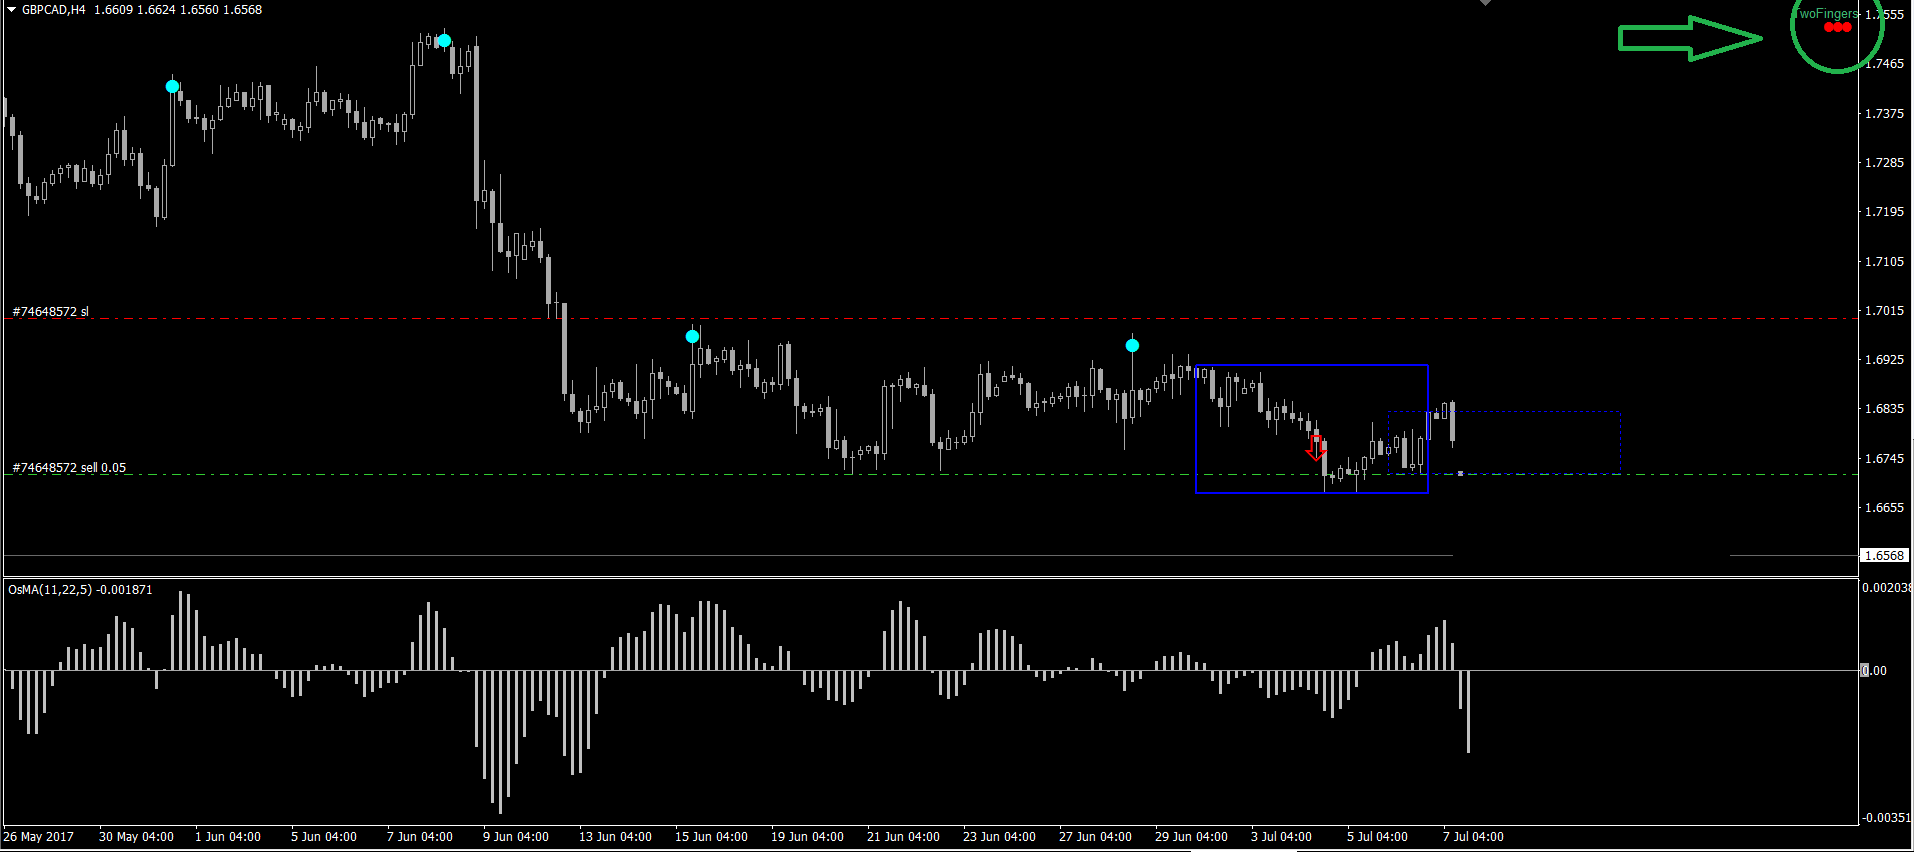Click the '3 Jul 04:00' time axis label
This screenshot has width=1914, height=852.
click(1281, 837)
